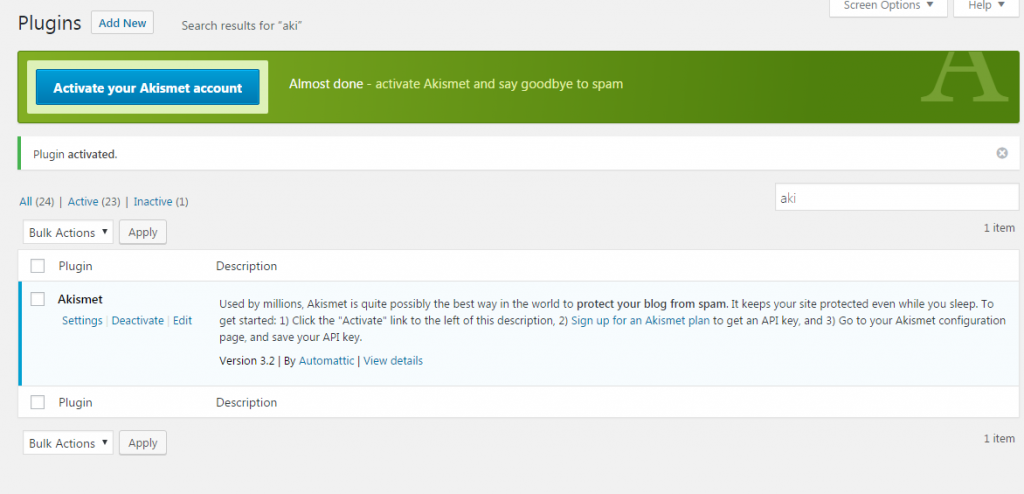Focus the plugin search field containing 'aki'
The image size is (1024, 494).
coord(895,198)
